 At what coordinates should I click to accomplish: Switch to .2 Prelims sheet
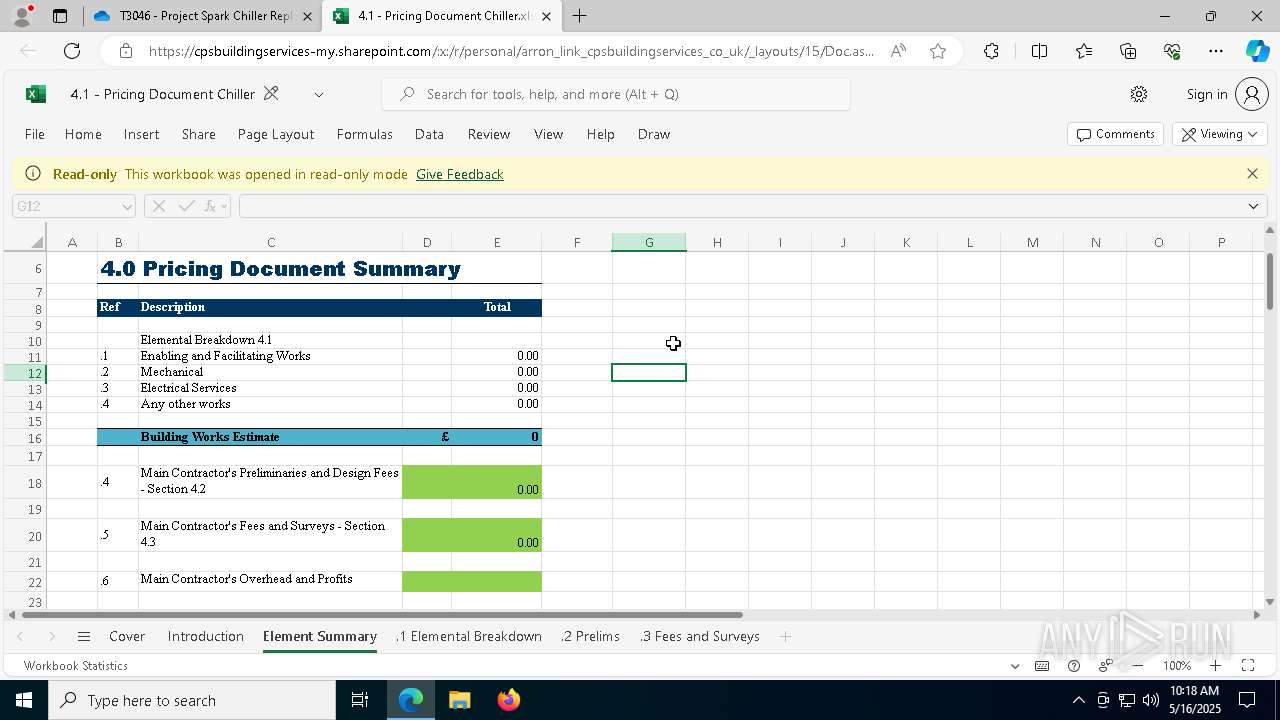tap(591, 636)
